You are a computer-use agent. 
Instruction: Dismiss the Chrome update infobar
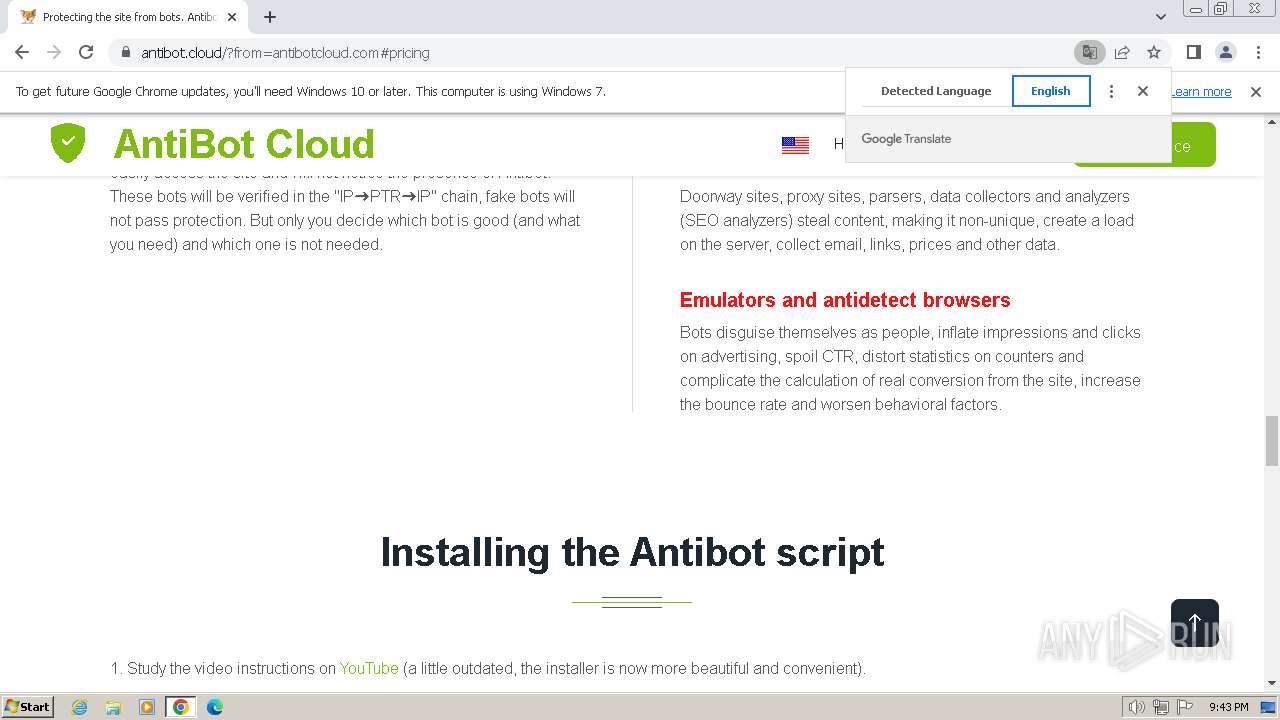[x=1256, y=92]
